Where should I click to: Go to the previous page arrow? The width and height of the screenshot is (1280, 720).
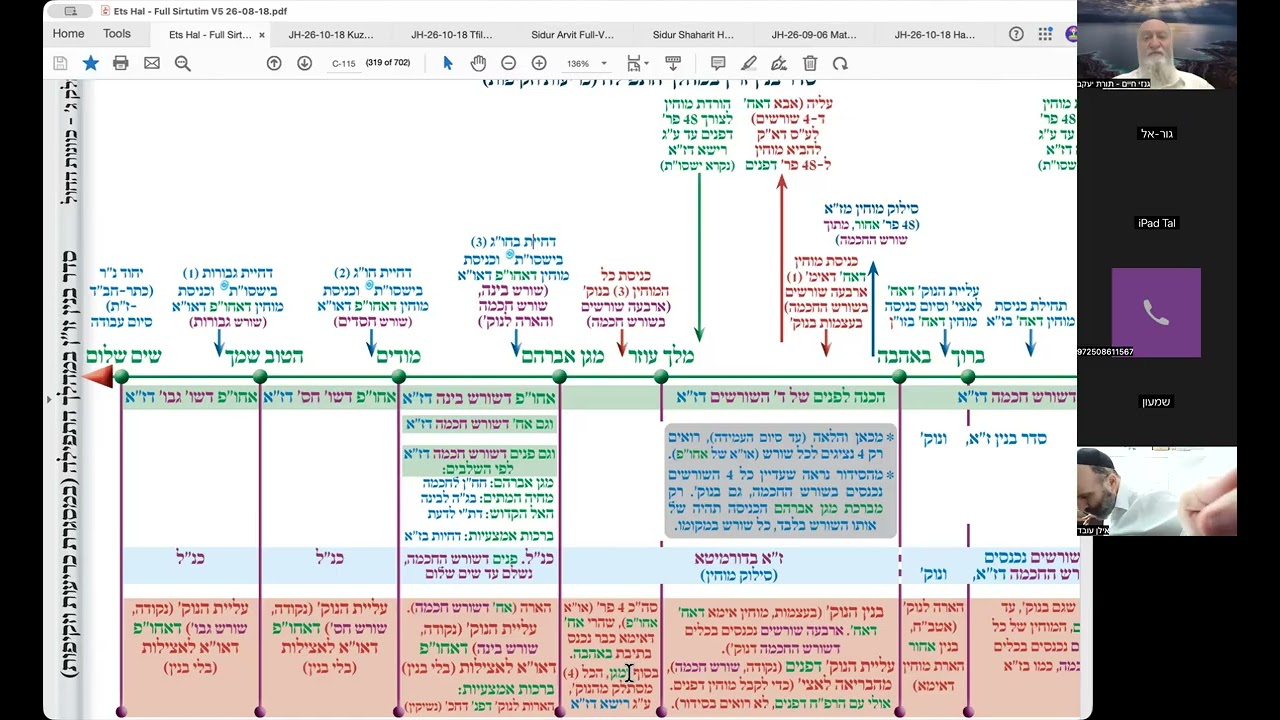(x=274, y=63)
